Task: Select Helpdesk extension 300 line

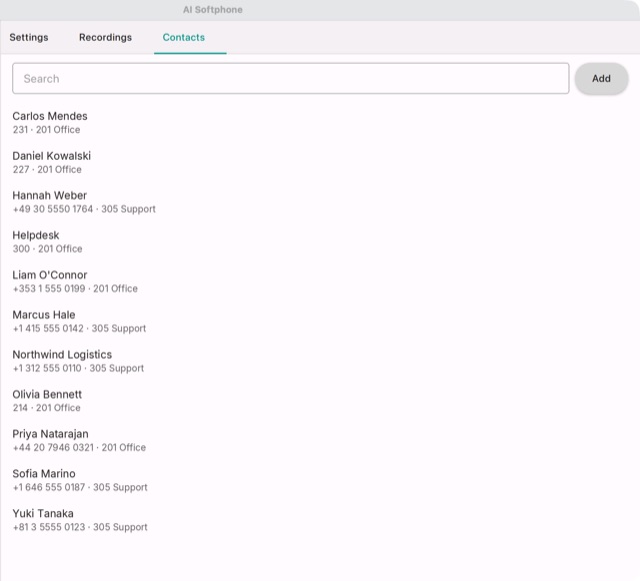Action: pos(47,249)
